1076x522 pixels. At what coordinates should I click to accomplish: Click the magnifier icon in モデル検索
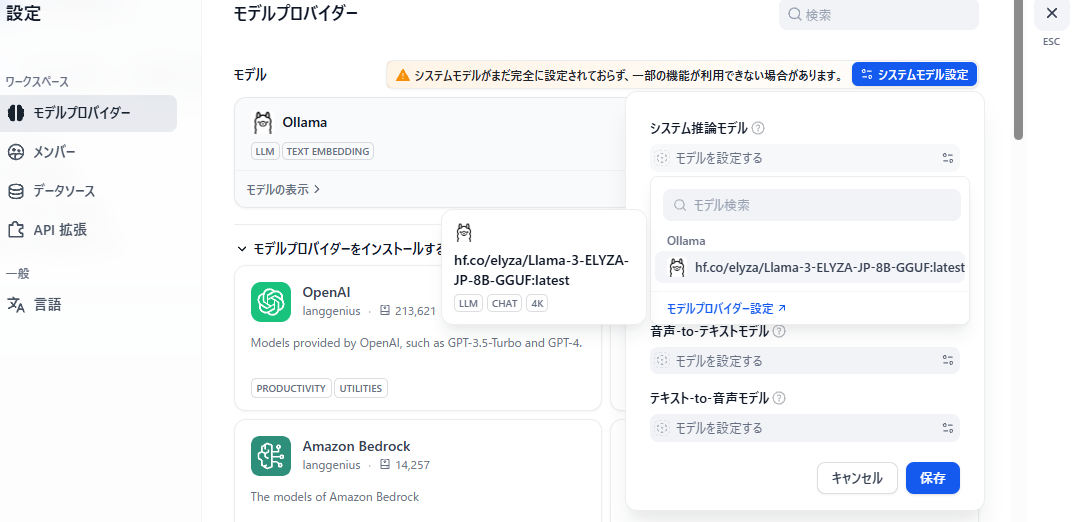click(680, 205)
